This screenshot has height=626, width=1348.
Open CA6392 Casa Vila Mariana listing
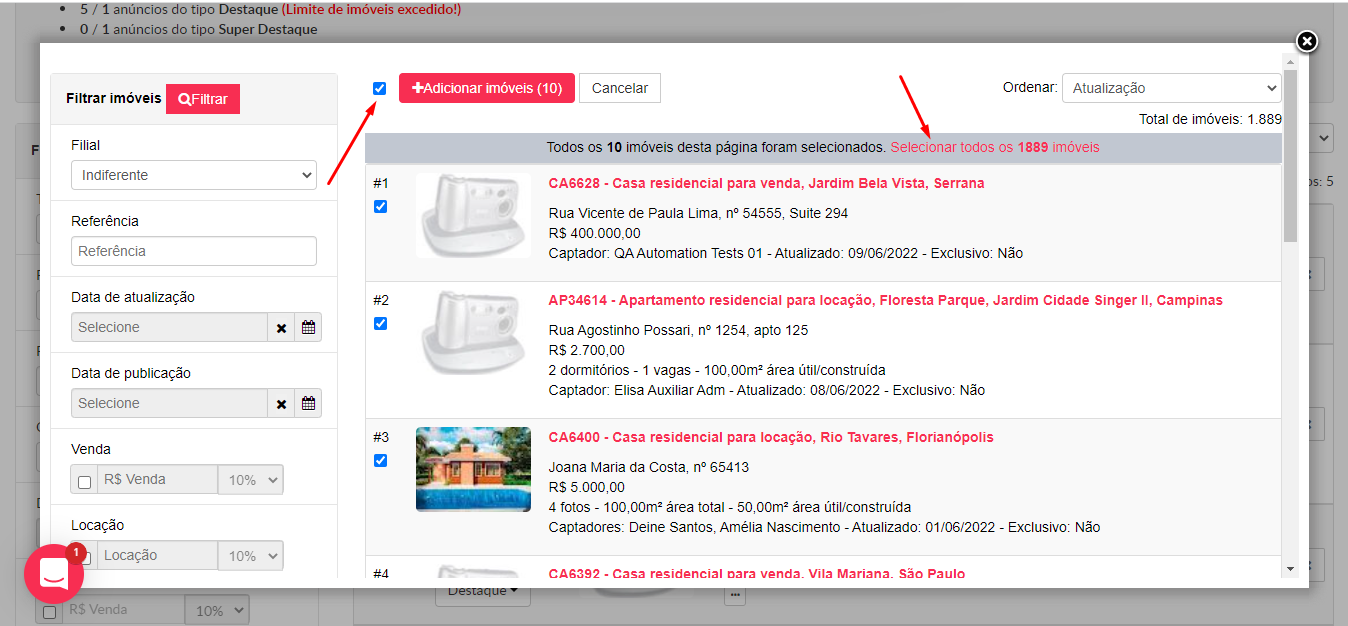click(757, 574)
